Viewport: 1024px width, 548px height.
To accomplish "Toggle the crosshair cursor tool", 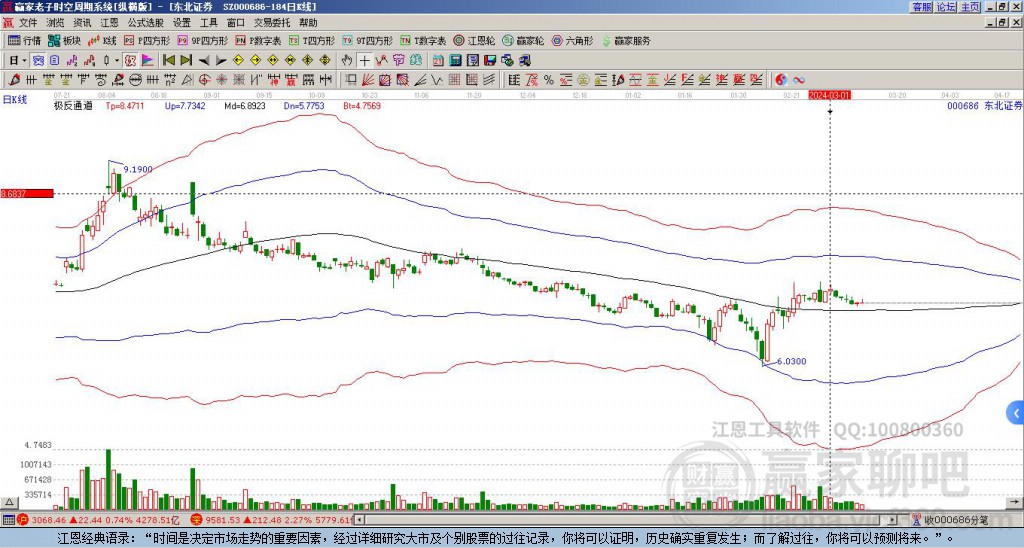I will [x=364, y=61].
